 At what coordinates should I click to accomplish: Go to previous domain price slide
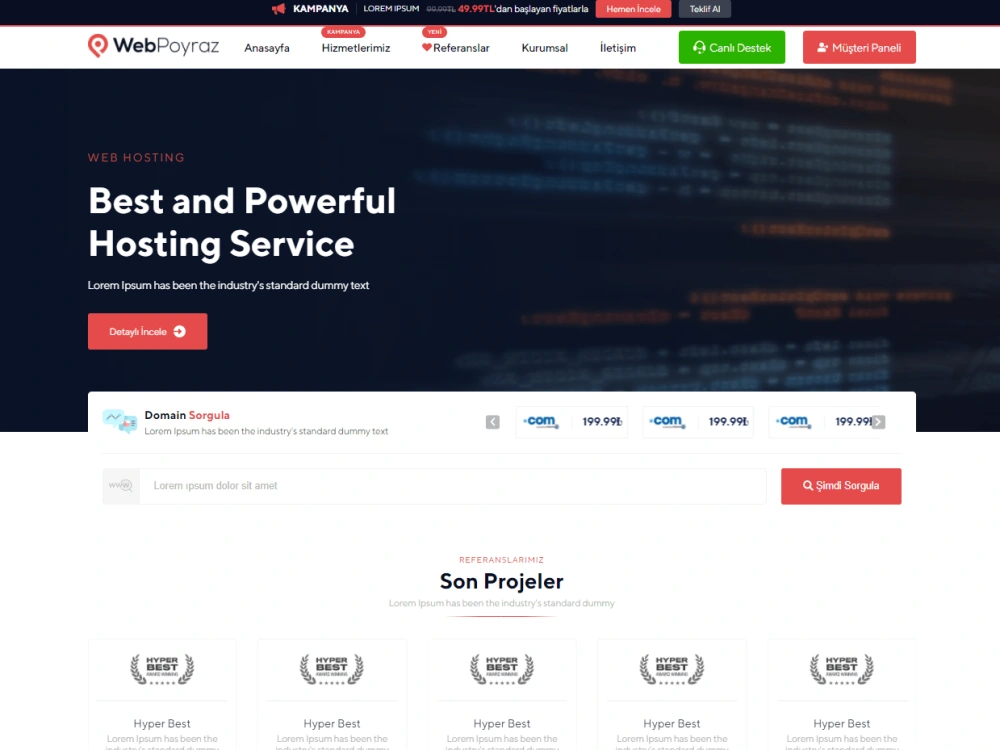click(492, 422)
